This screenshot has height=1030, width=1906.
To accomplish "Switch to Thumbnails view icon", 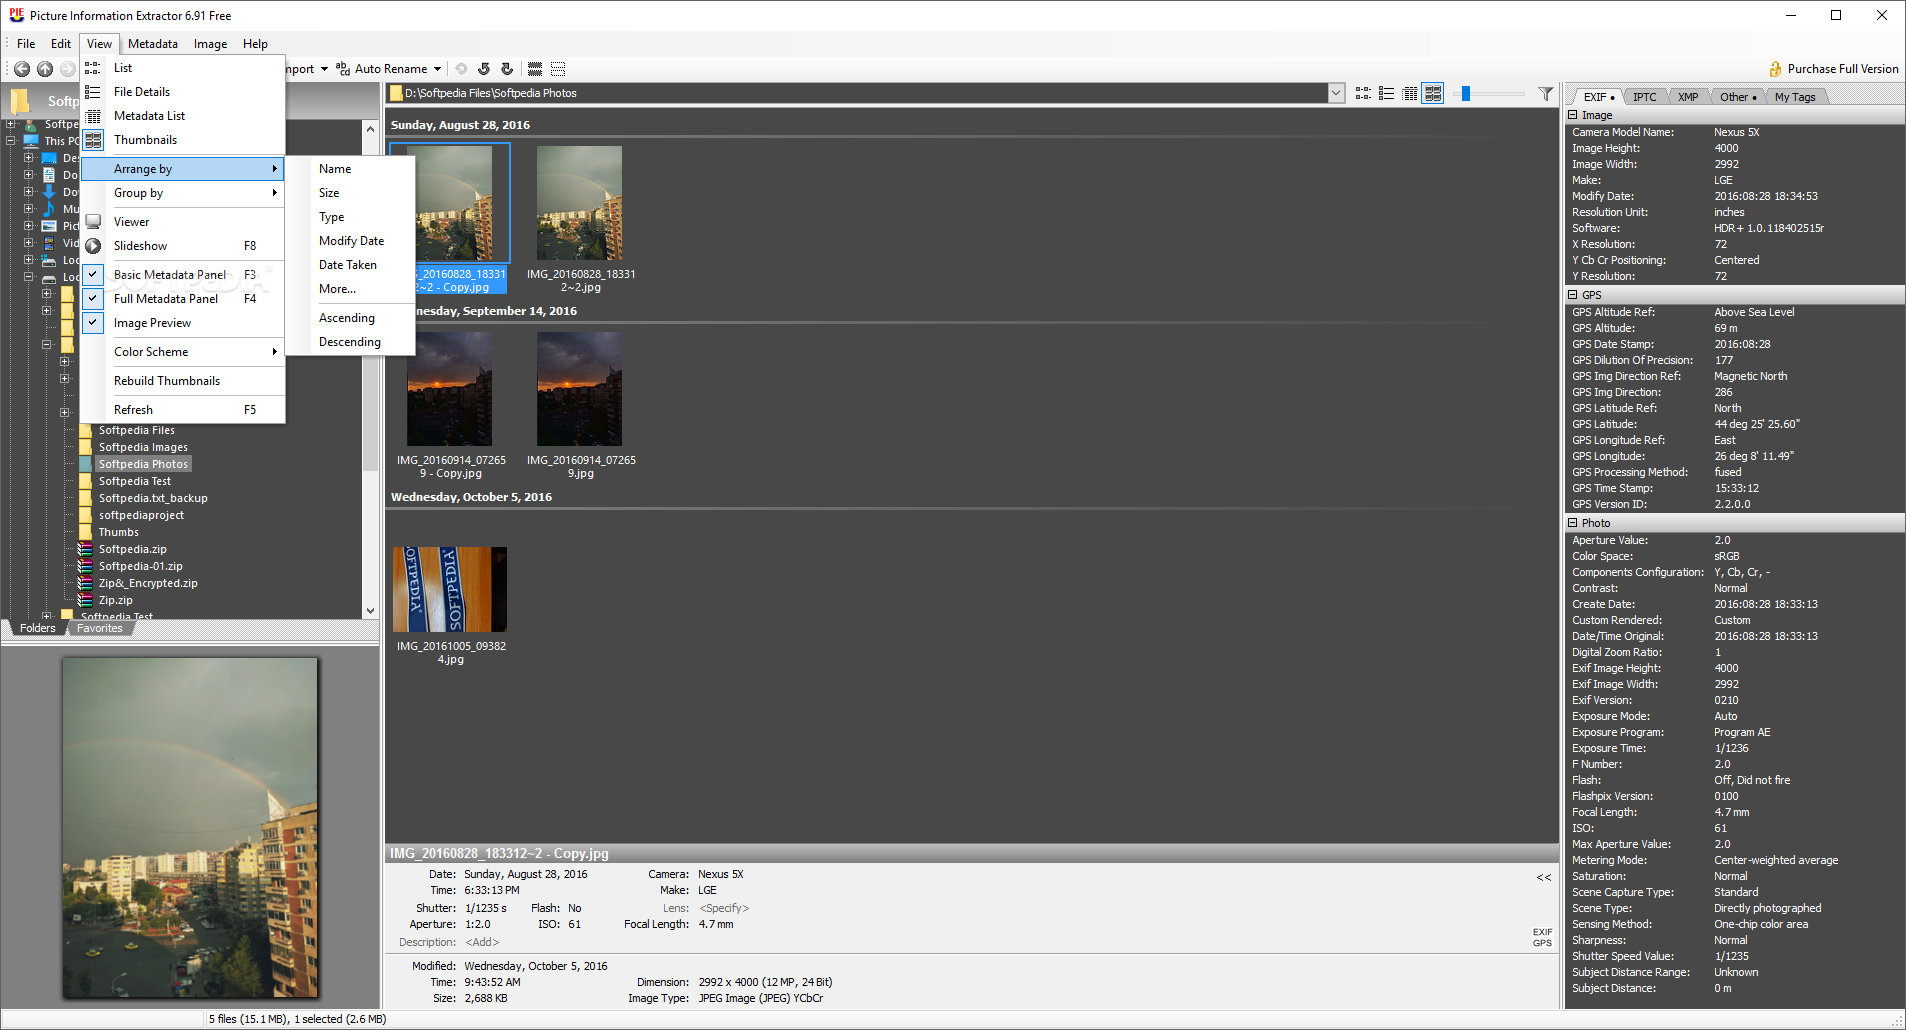I will pyautogui.click(x=1433, y=93).
